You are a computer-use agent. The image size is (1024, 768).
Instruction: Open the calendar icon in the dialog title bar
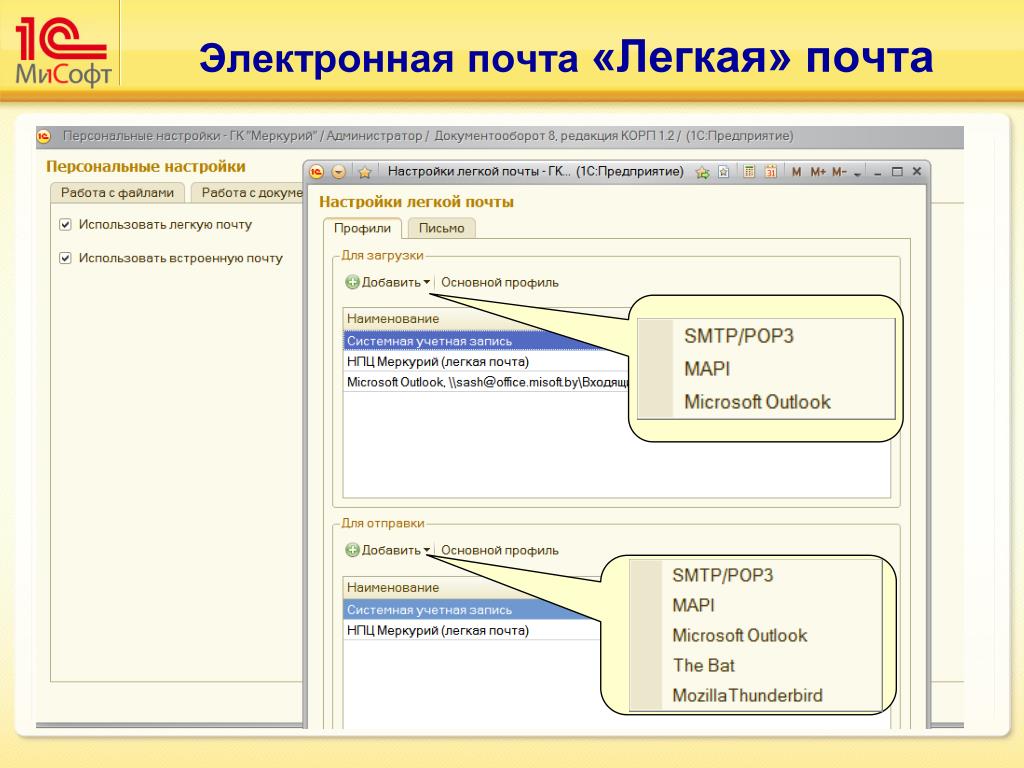point(771,172)
